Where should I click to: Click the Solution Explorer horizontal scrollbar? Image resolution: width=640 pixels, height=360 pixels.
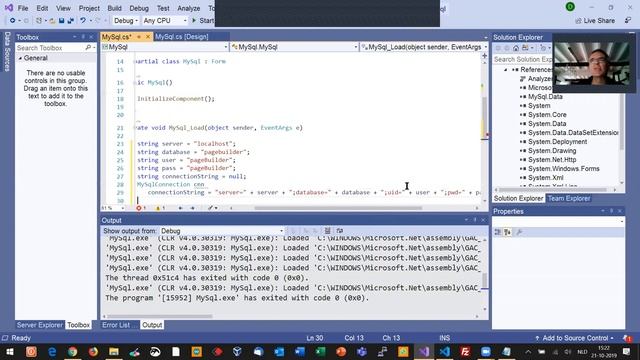point(556,189)
